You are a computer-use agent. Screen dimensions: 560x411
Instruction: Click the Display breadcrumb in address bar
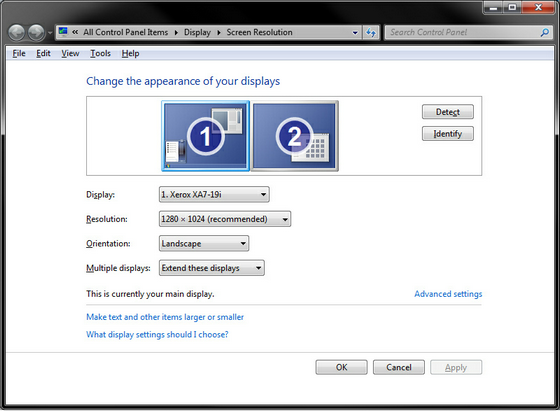[x=197, y=32]
